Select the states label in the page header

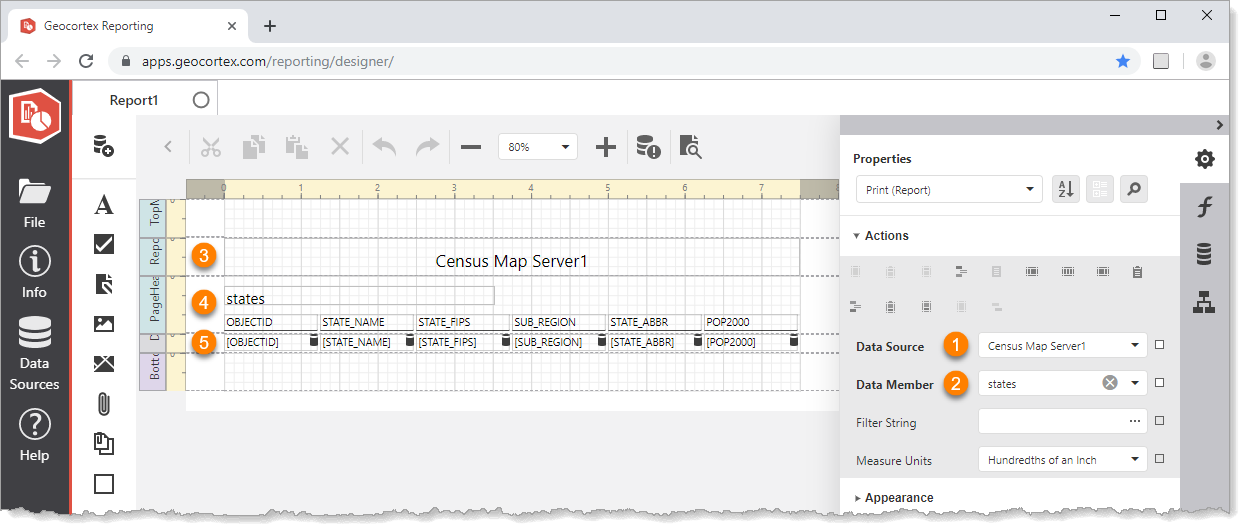click(359, 298)
